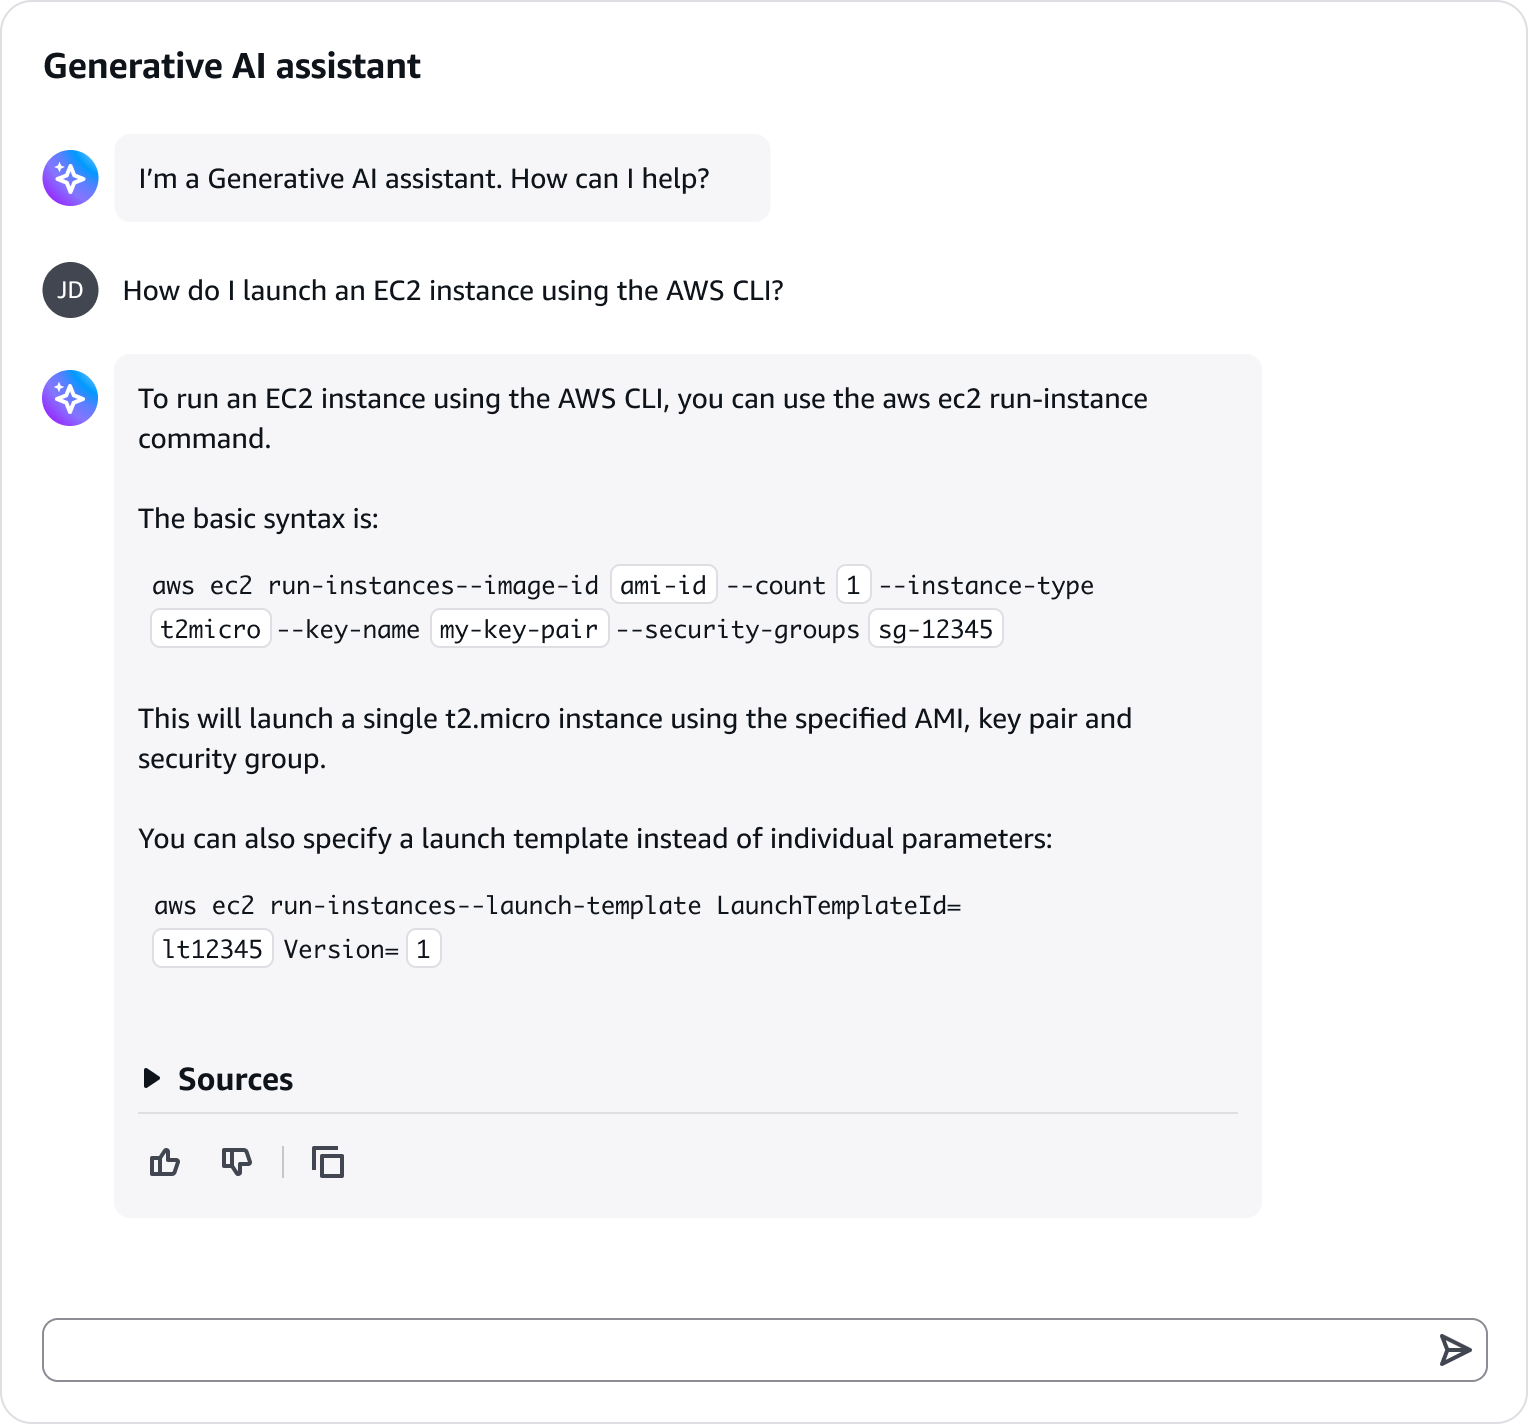Image resolution: width=1528 pixels, height=1424 pixels.
Task: Select the ami-id code token
Action: (x=663, y=585)
